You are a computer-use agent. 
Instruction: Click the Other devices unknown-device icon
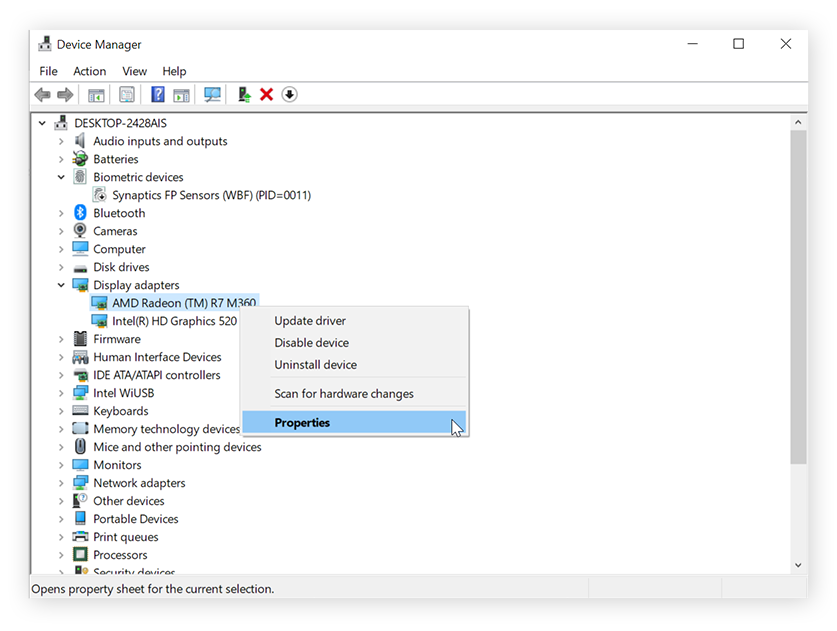pyautogui.click(x=80, y=500)
